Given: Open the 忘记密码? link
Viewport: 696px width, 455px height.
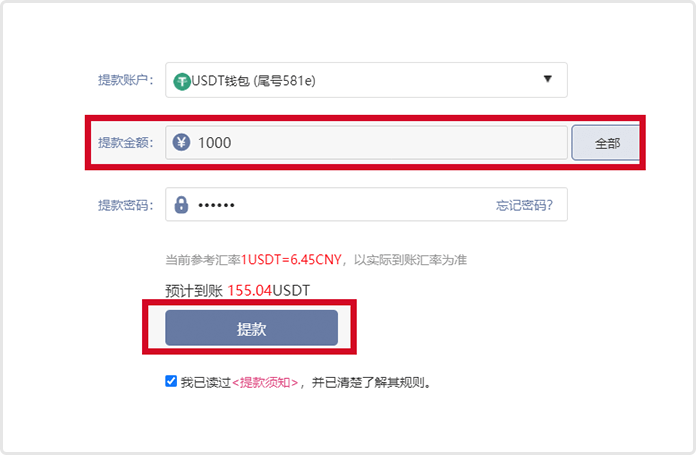Looking at the screenshot, I should (524, 205).
